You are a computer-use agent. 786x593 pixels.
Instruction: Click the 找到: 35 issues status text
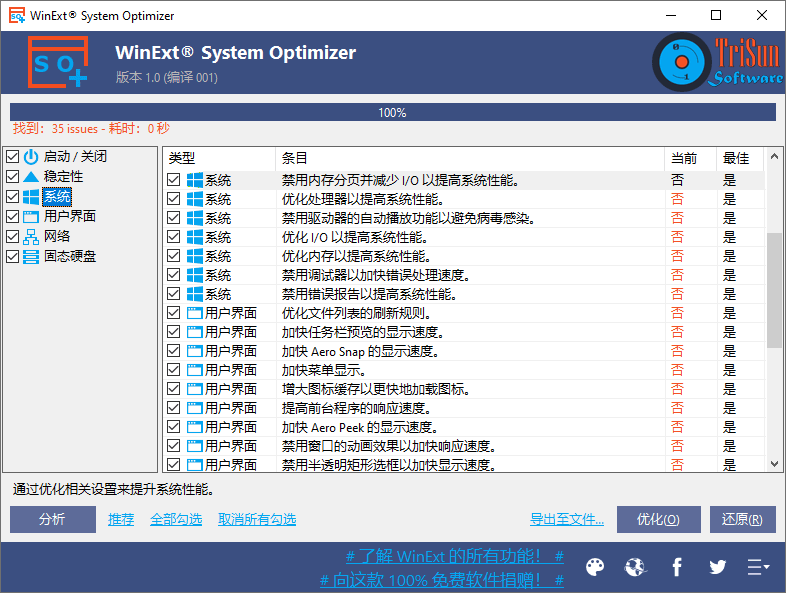[91, 129]
